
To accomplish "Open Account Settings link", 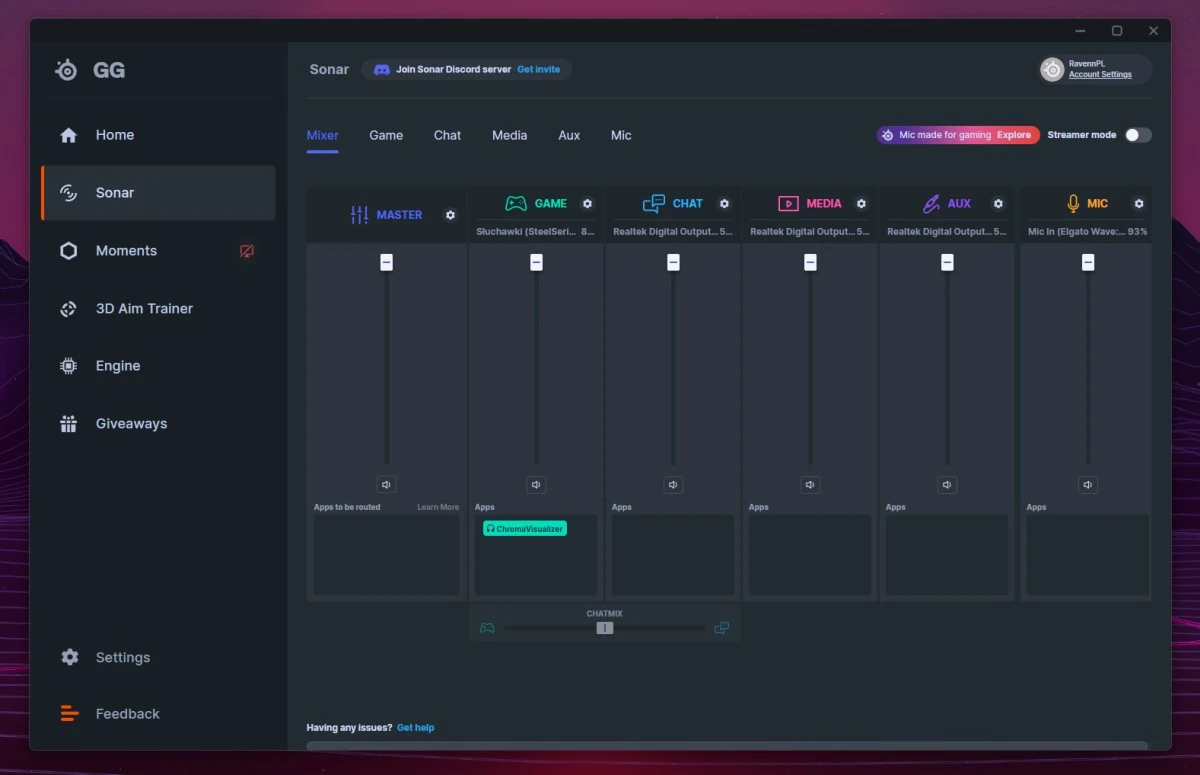I will 1100,75.
